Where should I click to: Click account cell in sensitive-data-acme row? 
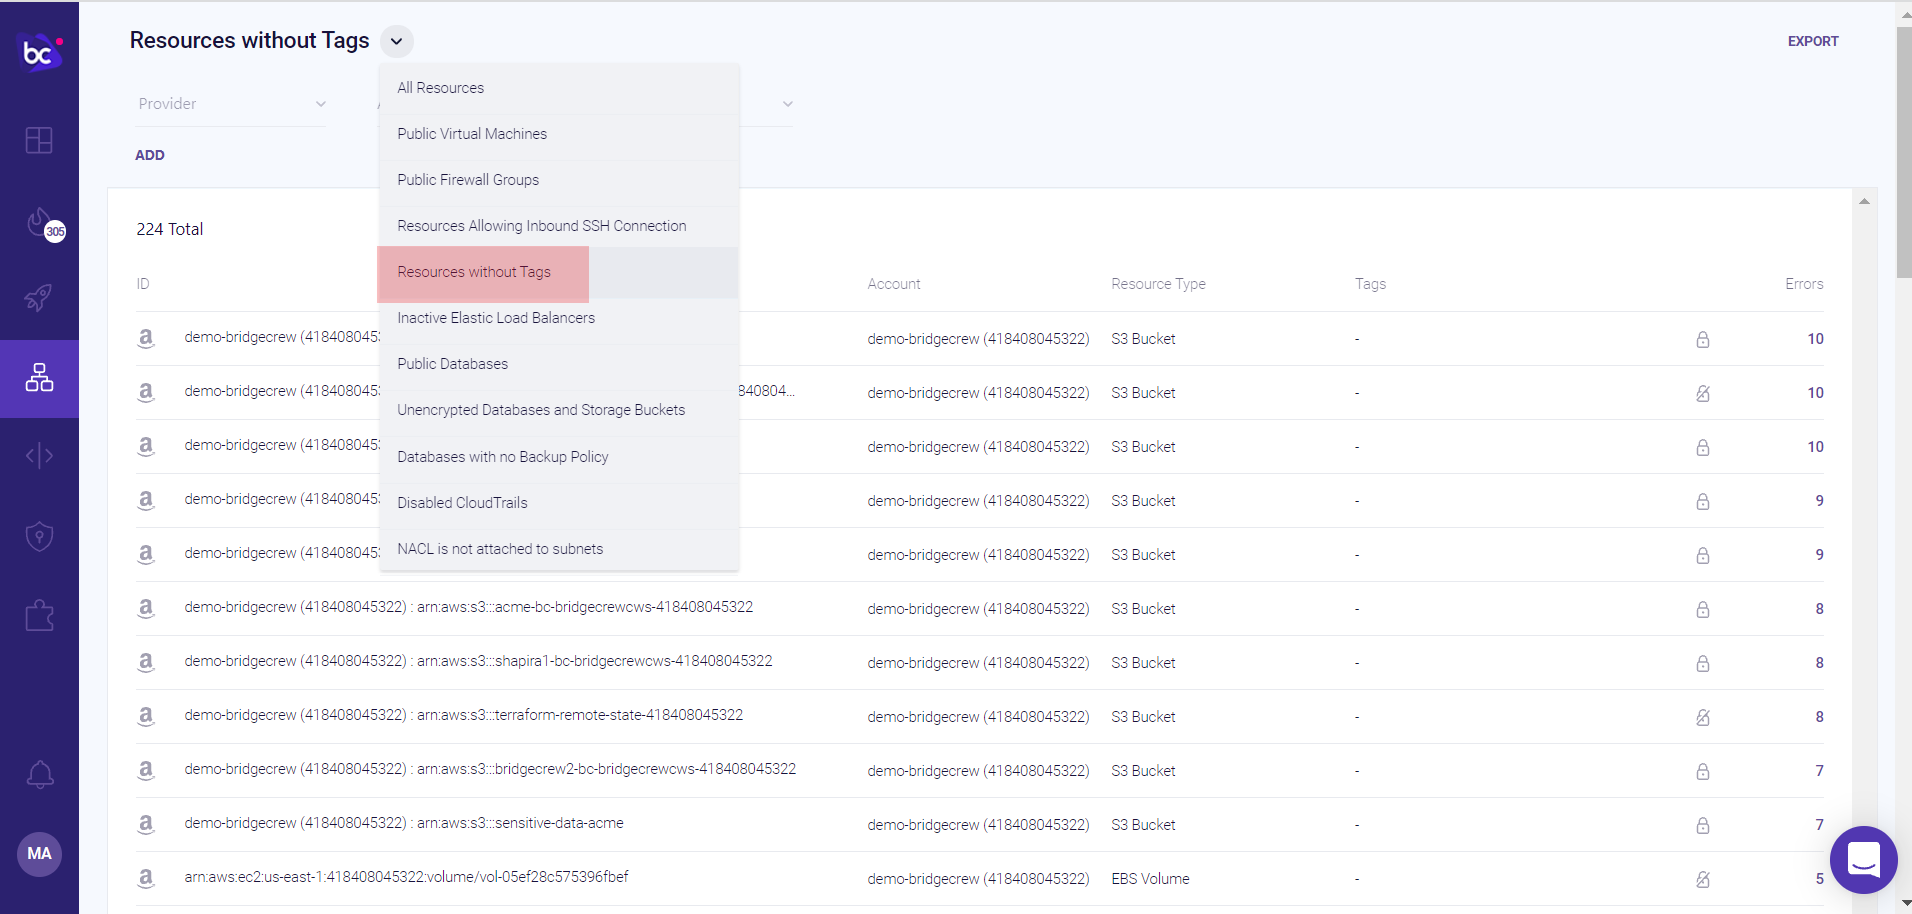click(978, 825)
